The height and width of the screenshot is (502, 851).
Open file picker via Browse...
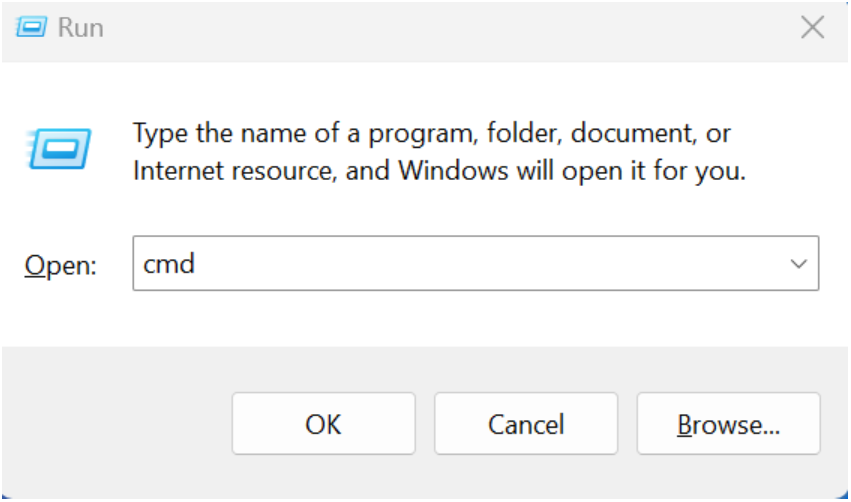point(728,424)
